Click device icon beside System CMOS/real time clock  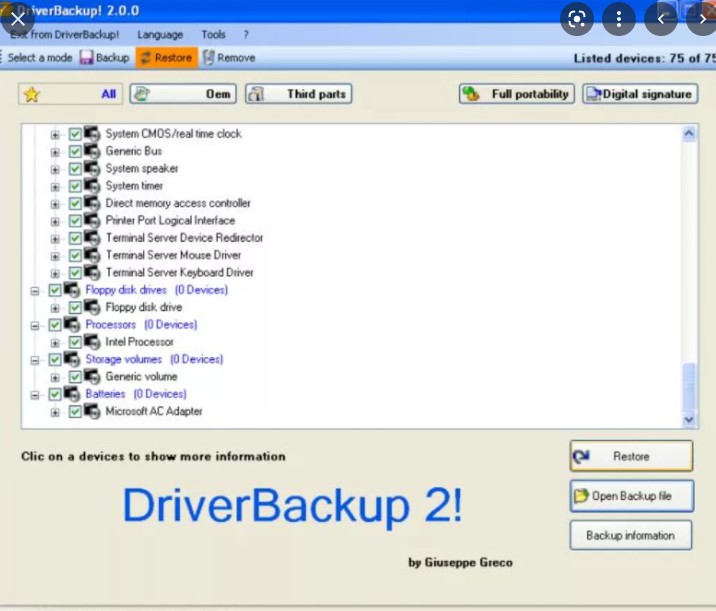pos(92,133)
